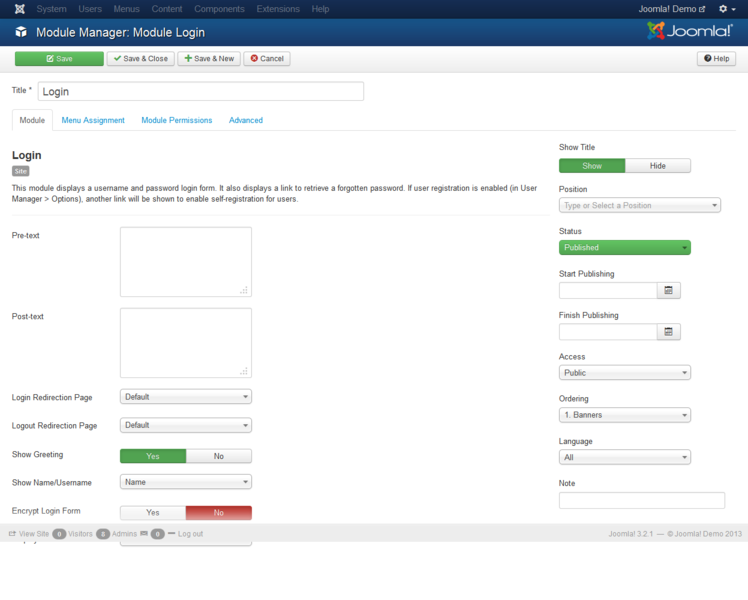Click into the Post-text textarea
Screen dimensions: 748x600
(186, 343)
